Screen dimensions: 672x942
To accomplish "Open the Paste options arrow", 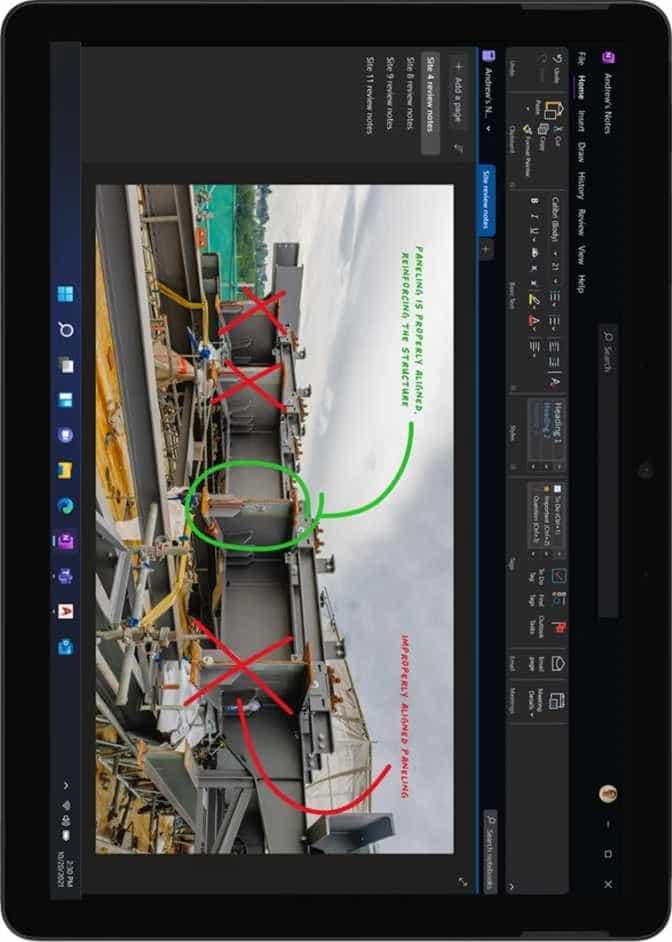I will pos(529,110).
